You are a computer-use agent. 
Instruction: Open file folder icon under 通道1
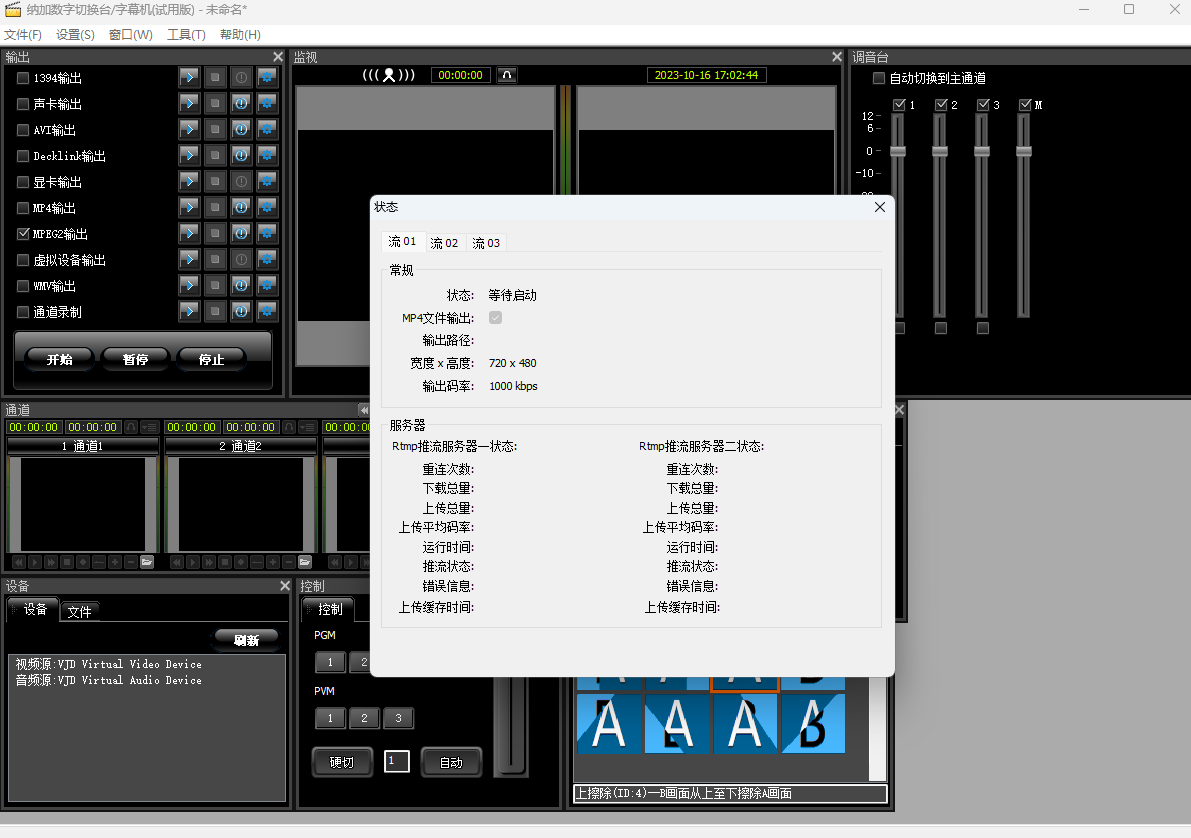point(147,562)
